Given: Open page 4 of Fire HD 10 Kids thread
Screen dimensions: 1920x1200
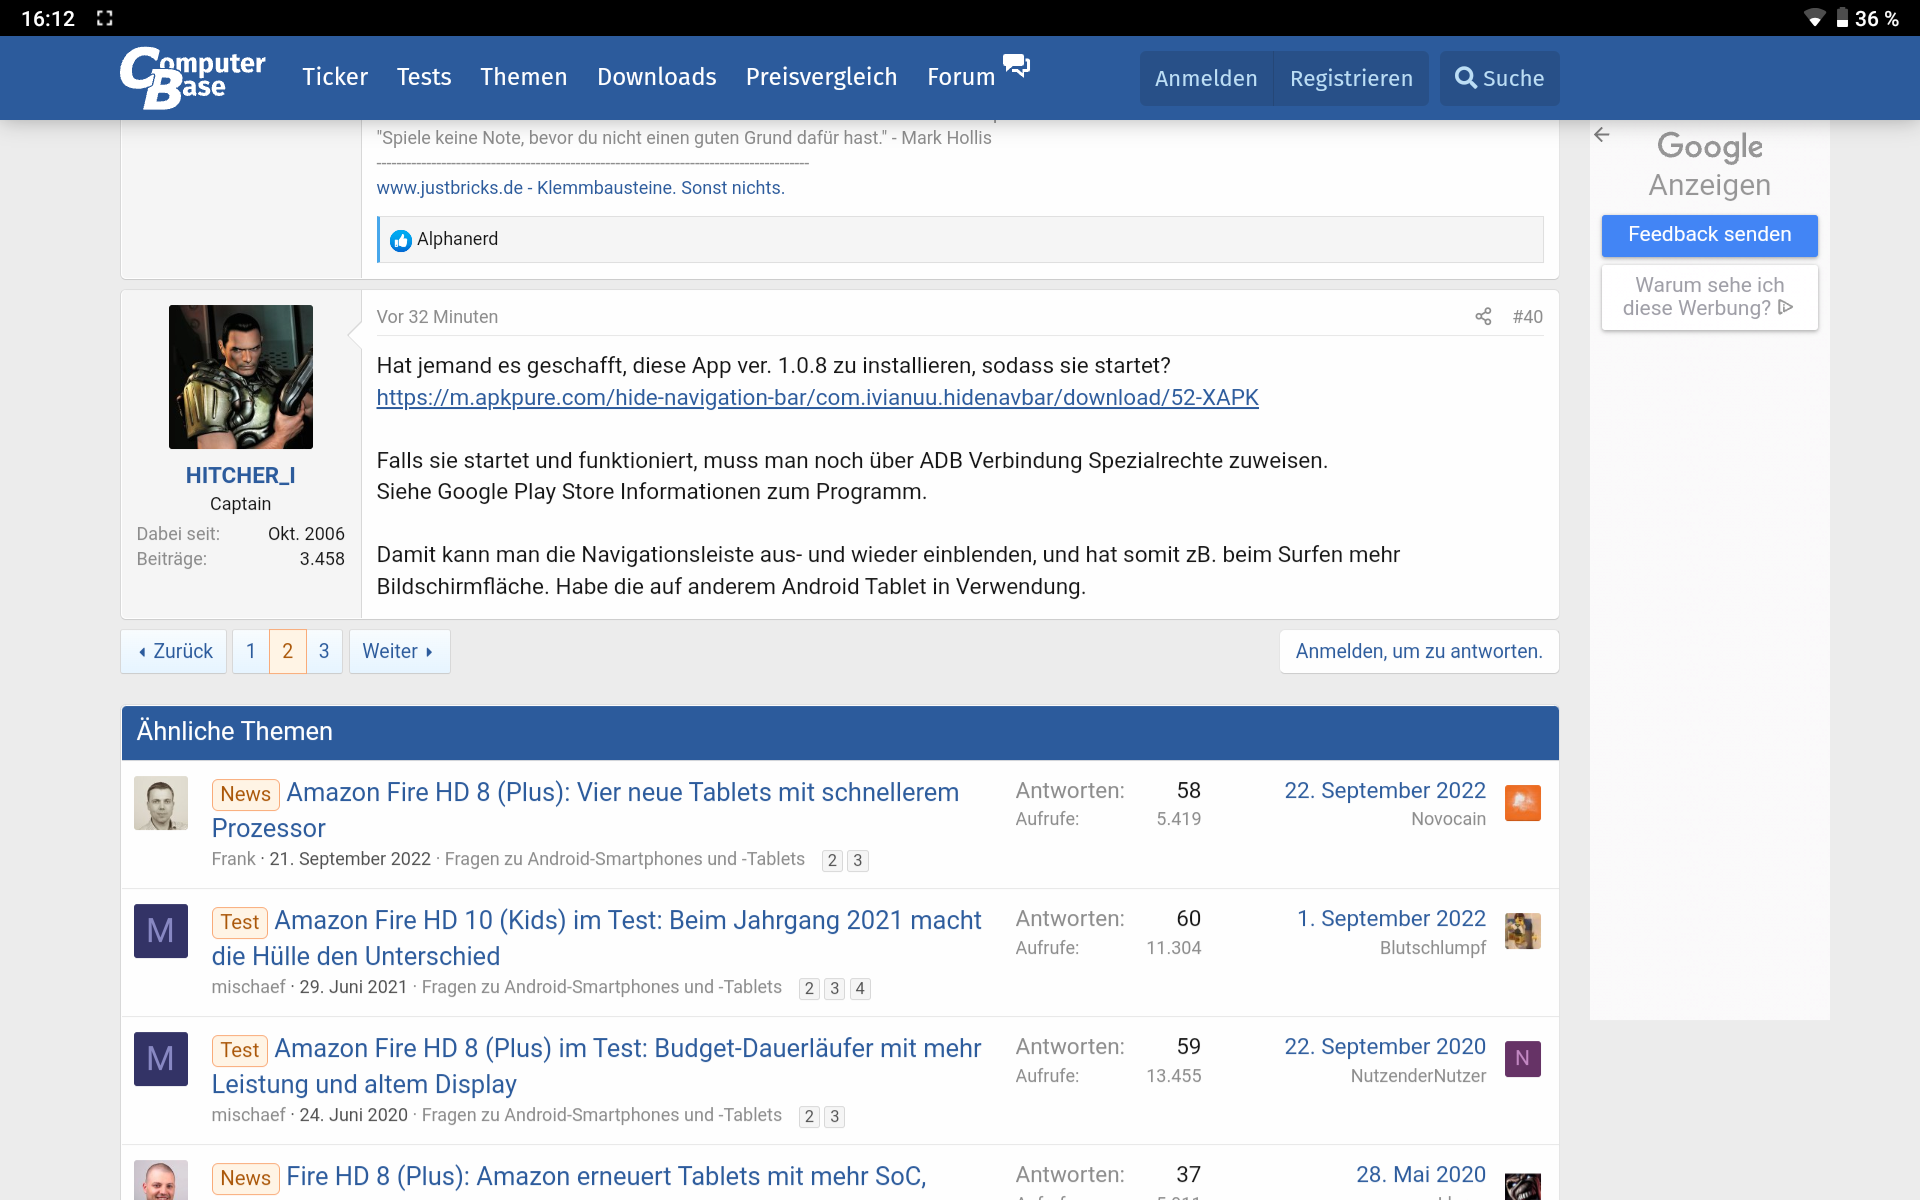Looking at the screenshot, I should [860, 989].
